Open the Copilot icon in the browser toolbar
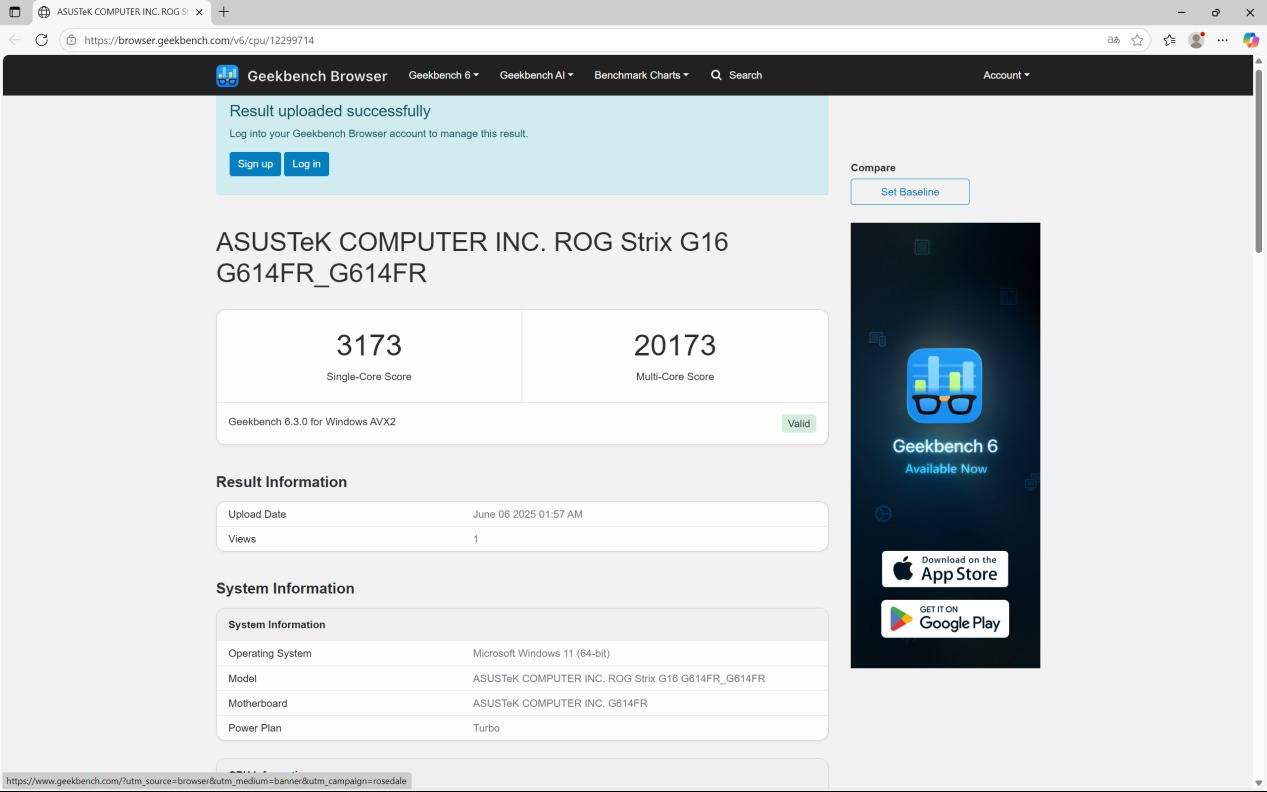The width and height of the screenshot is (1267, 792). click(1250, 40)
